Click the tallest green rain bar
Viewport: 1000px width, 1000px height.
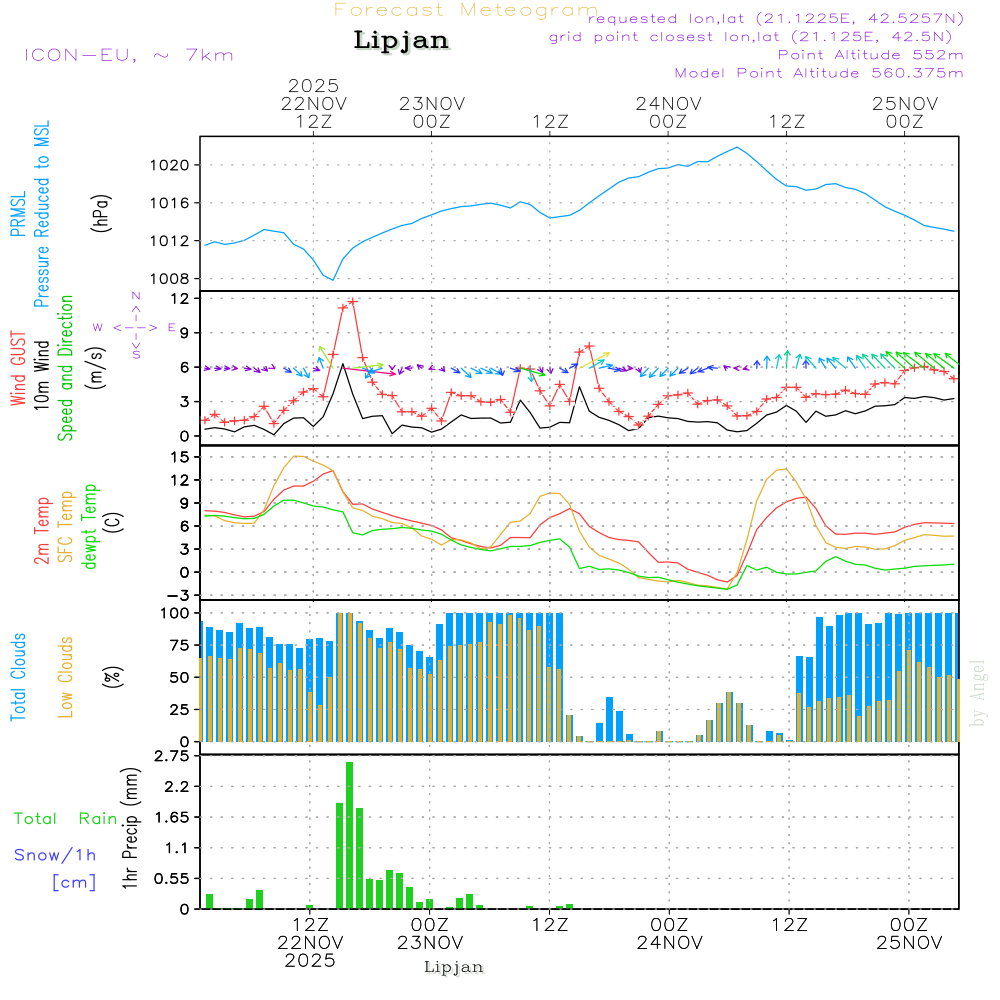pyautogui.click(x=349, y=835)
